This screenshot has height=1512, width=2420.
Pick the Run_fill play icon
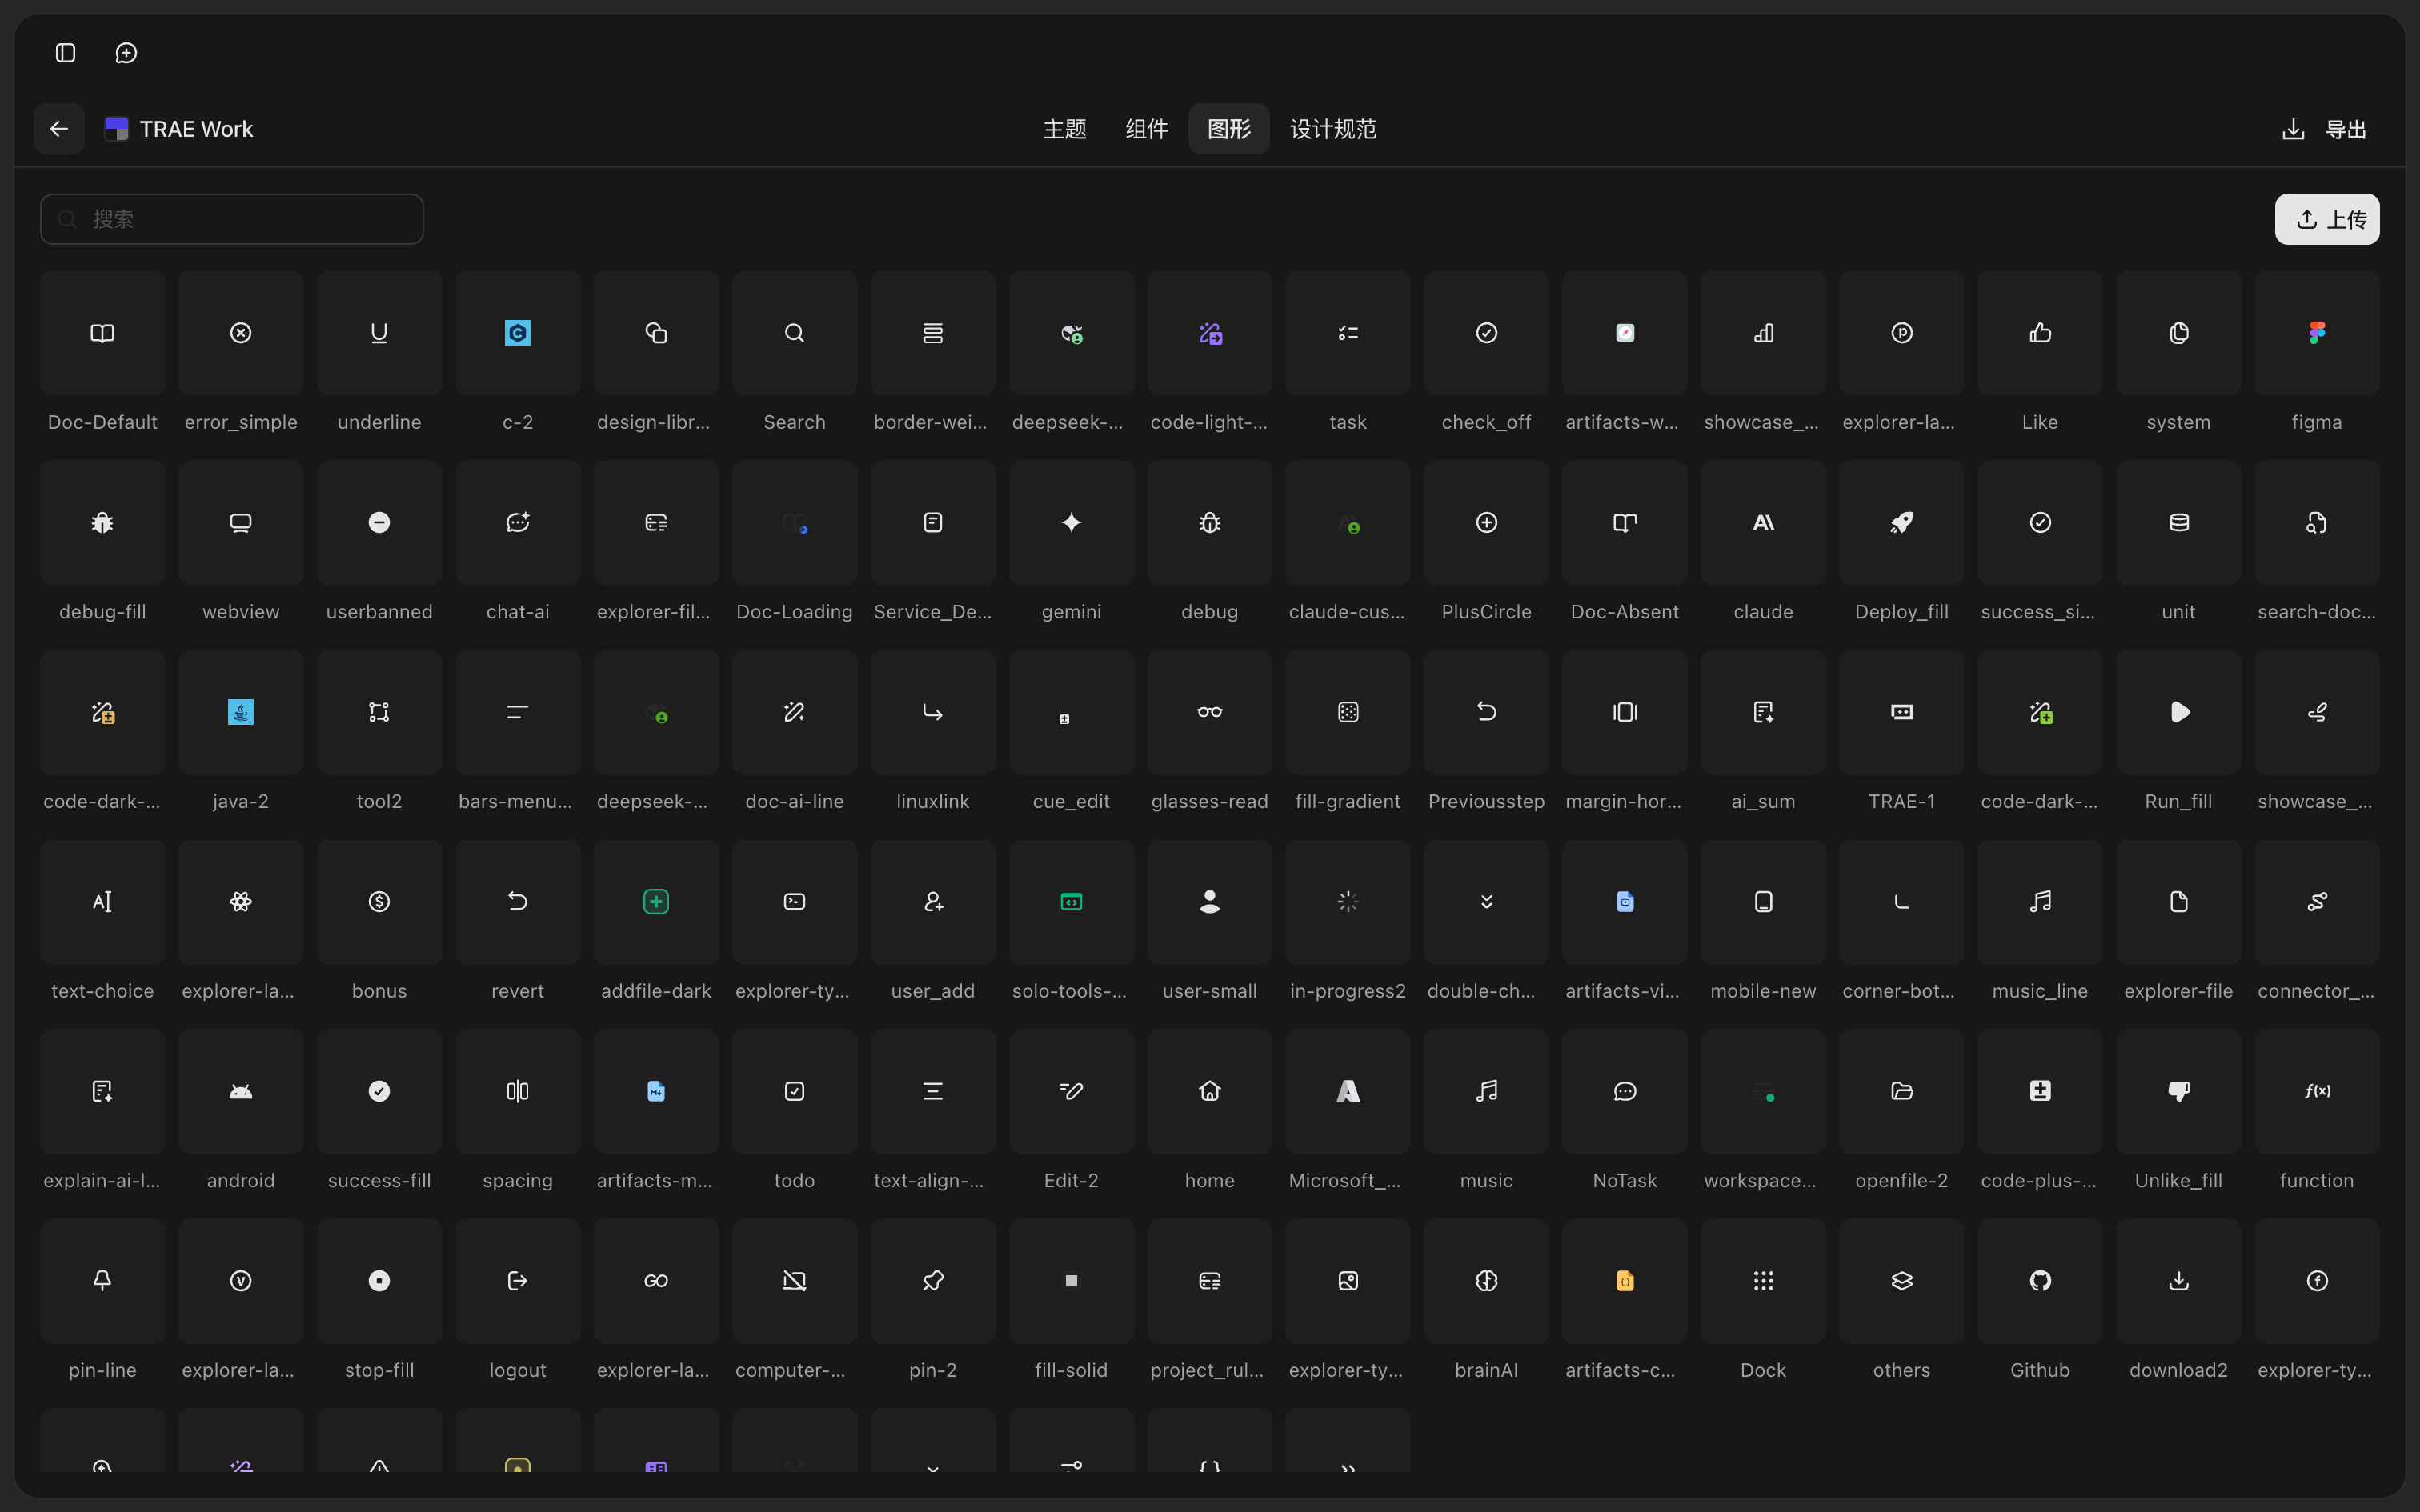pyautogui.click(x=2179, y=712)
